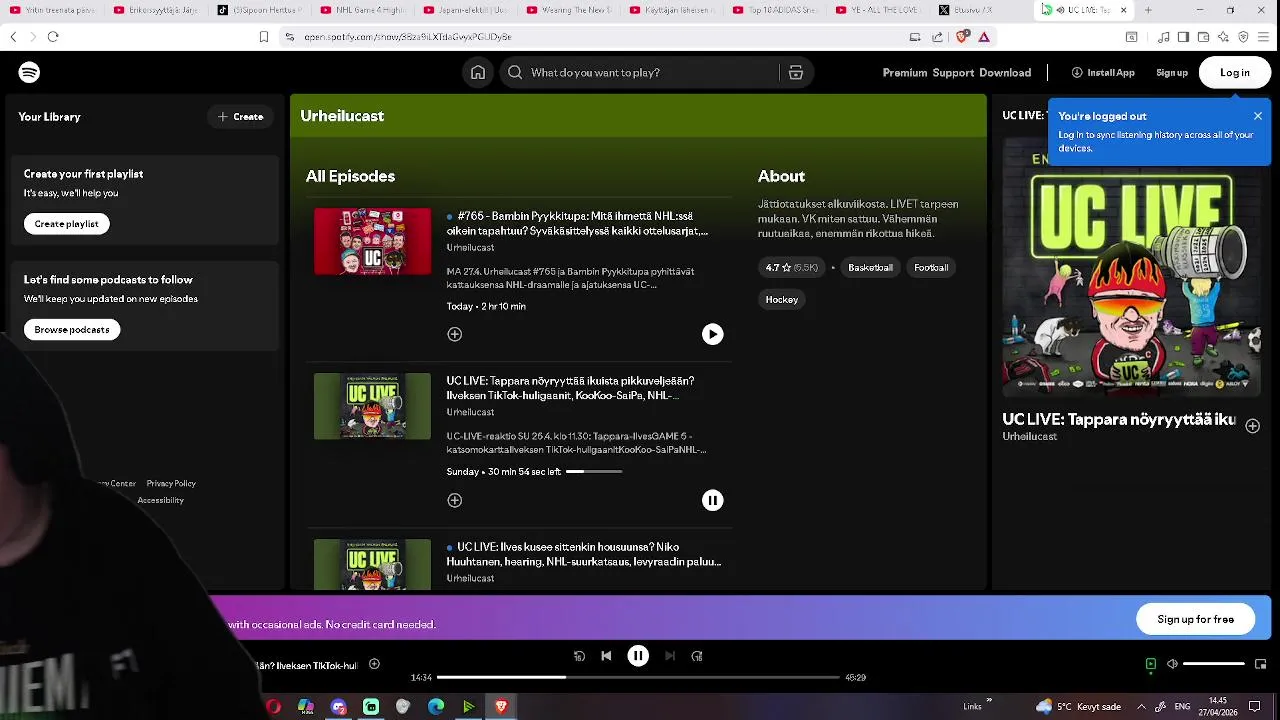Open Urheilucast link under now playing title
1280x720 pixels.
coord(1030,437)
